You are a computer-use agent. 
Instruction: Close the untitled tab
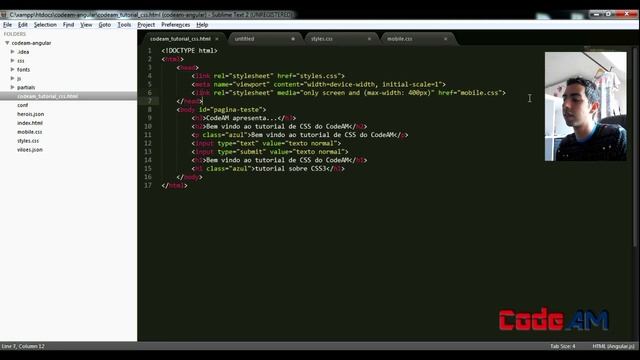293,39
